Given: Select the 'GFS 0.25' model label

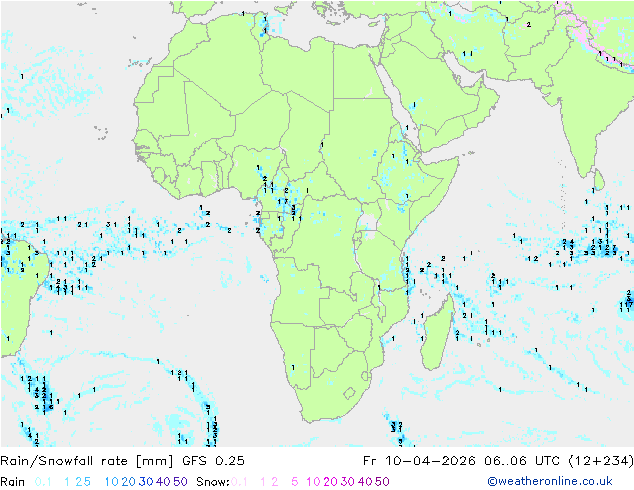Looking at the screenshot, I should tap(213, 461).
